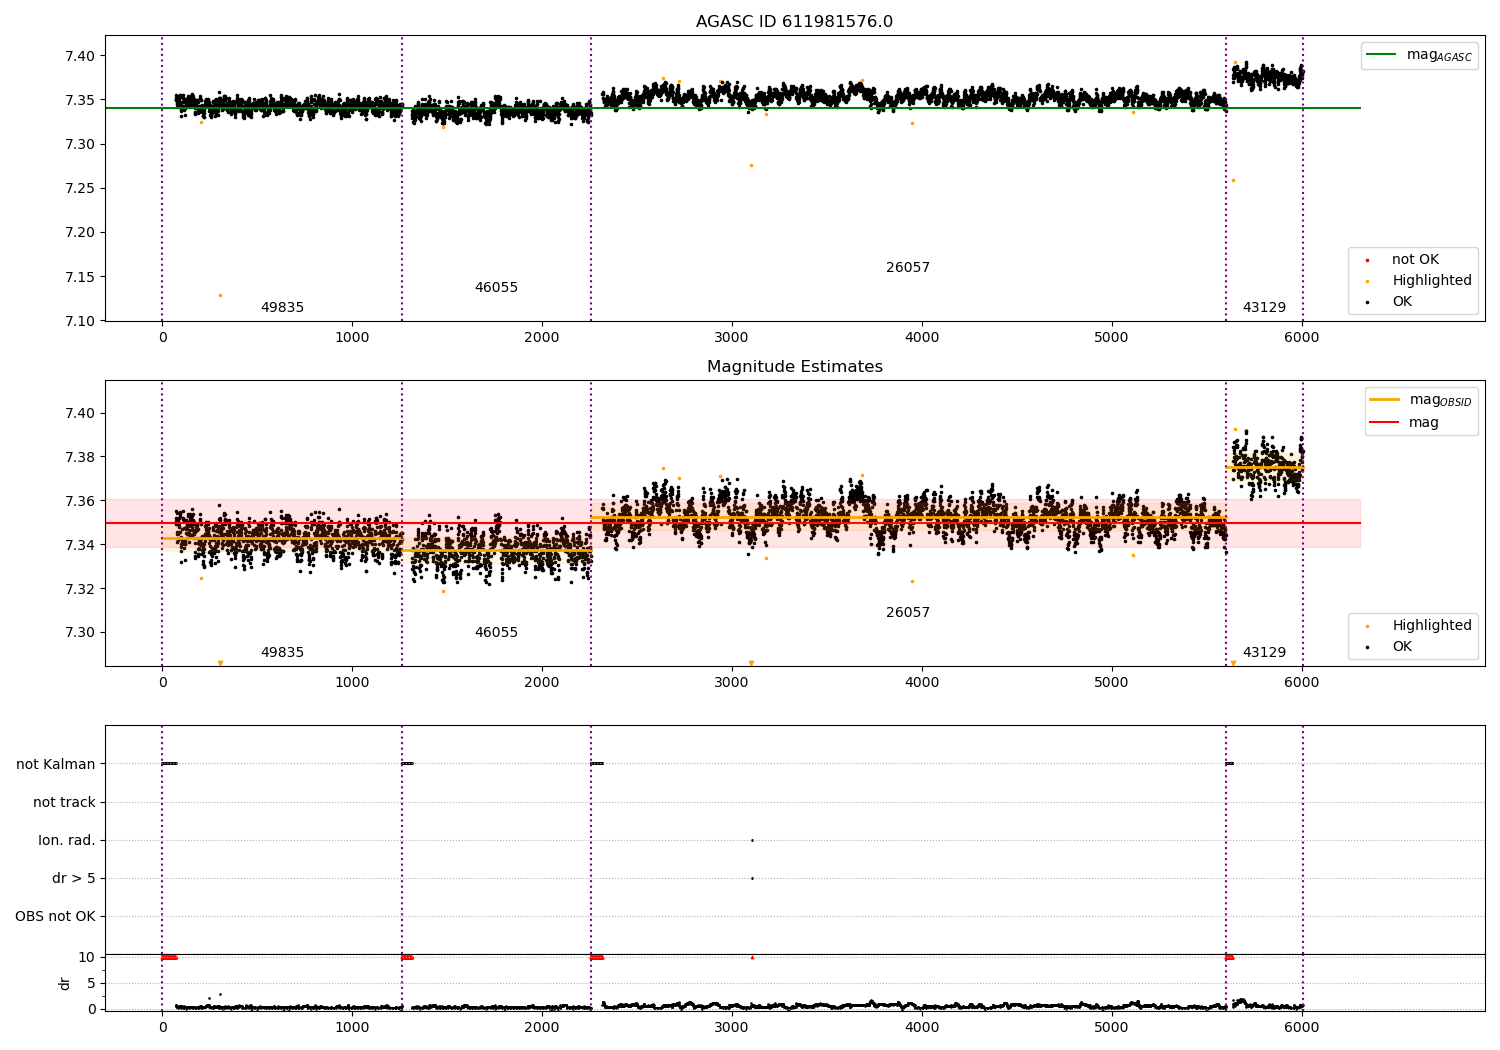1500x1050 pixels.
Task: Click the orange outlier near 7.13 in top plot
Action: [220, 295]
